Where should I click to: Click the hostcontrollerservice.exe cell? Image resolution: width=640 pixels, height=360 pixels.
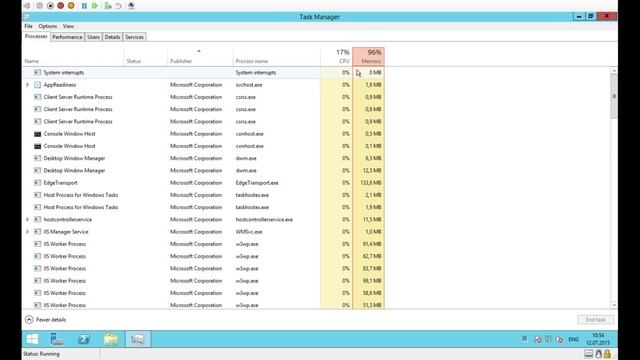tap(264, 220)
